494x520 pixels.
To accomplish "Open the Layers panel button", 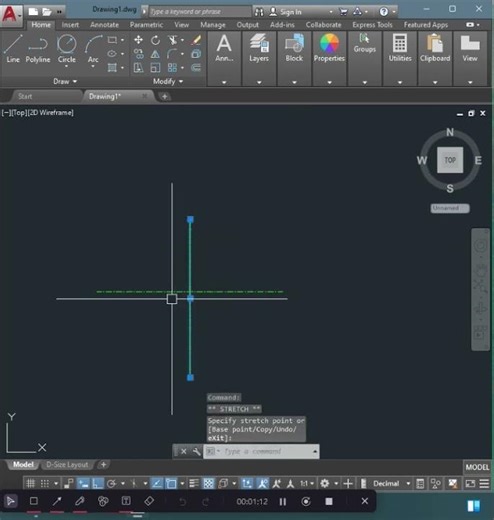I will pyautogui.click(x=259, y=48).
